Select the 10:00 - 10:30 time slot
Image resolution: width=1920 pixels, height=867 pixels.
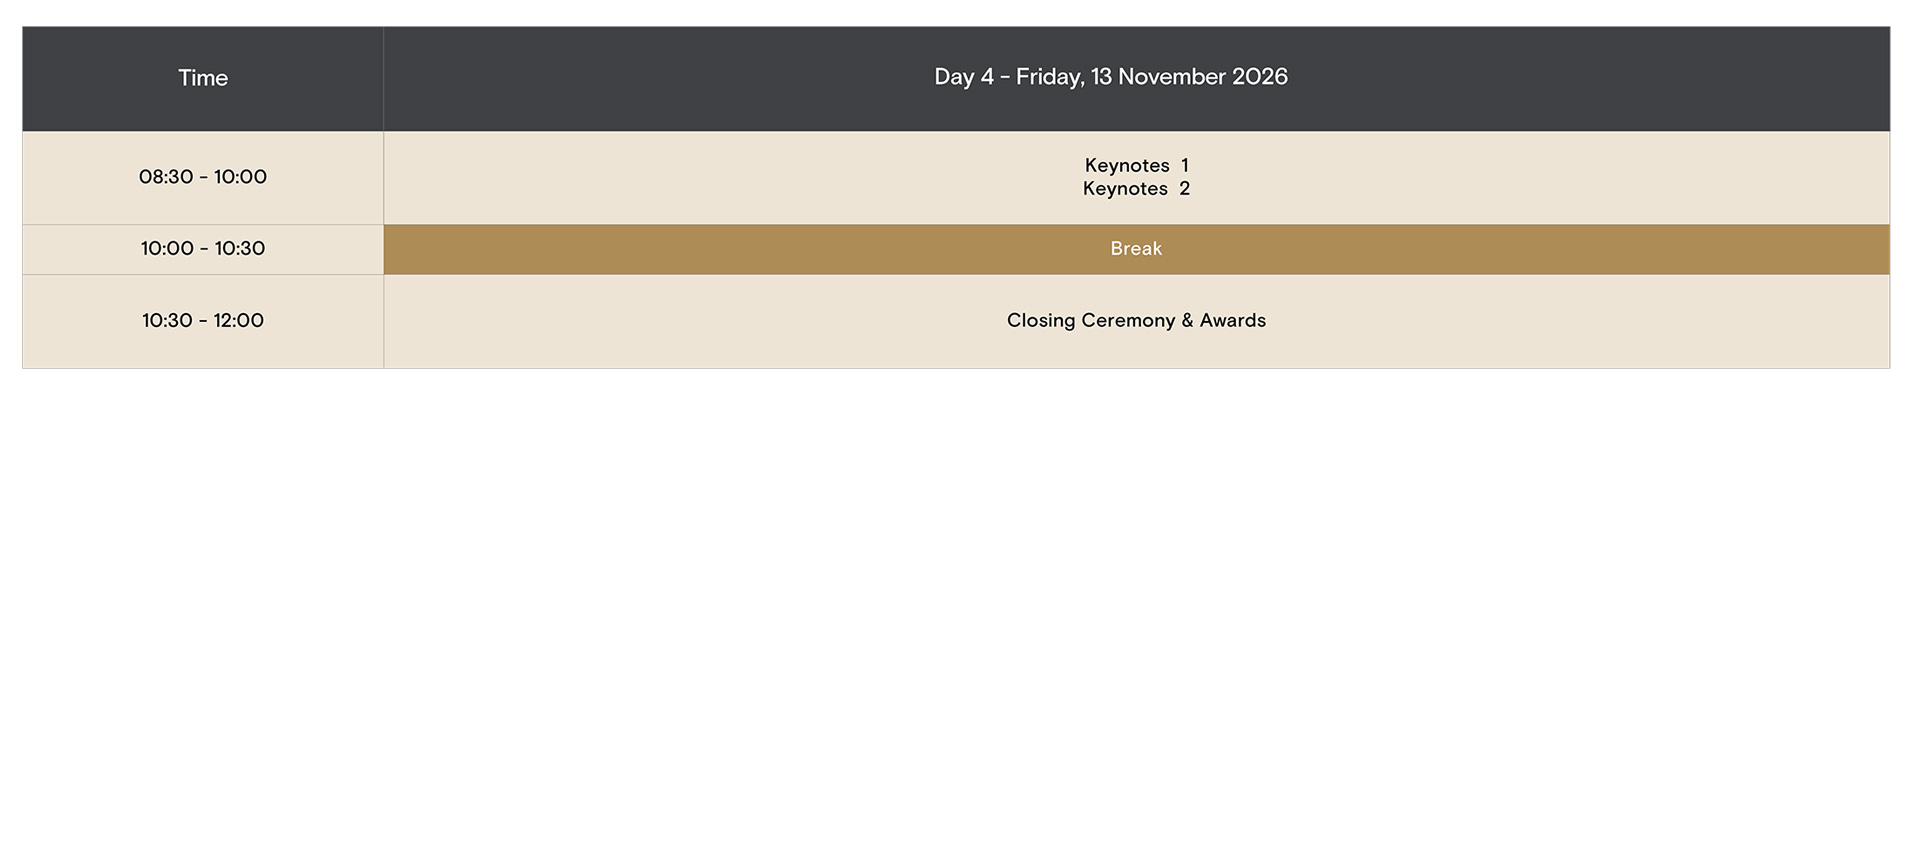pos(203,249)
